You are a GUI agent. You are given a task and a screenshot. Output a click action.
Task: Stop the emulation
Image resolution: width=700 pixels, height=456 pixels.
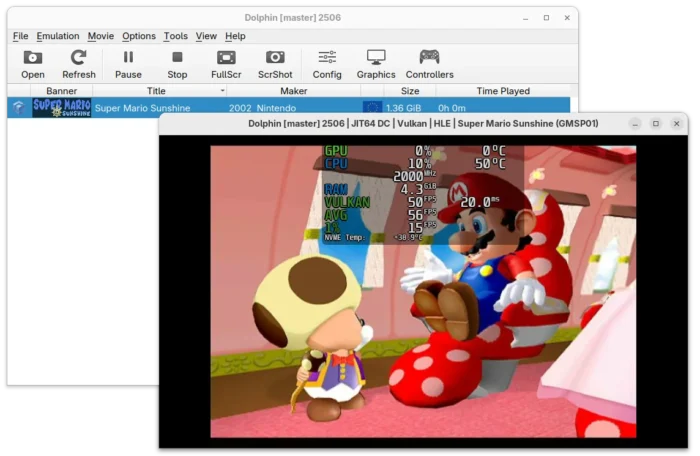tap(177, 64)
